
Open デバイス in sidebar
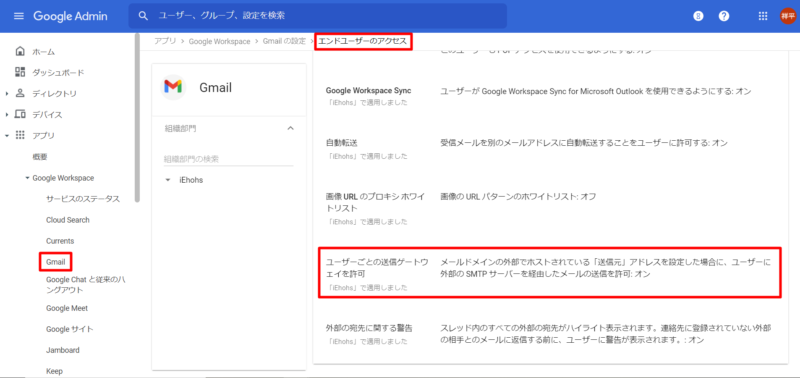pos(47,115)
